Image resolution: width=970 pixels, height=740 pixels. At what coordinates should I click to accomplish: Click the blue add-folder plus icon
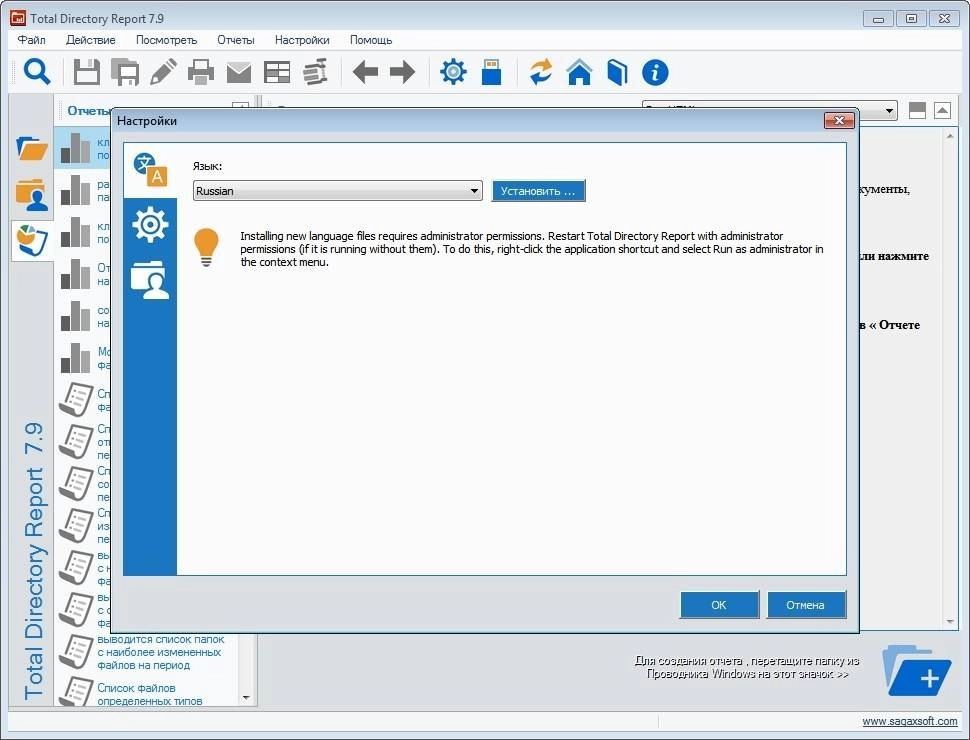(916, 671)
